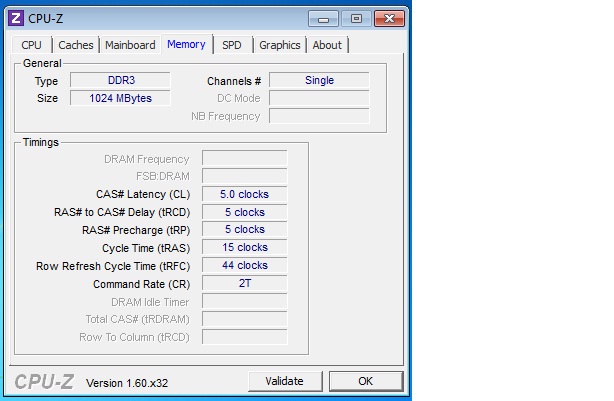The width and height of the screenshot is (614, 401).
Task: Confirm with the OK button
Action: tap(366, 381)
